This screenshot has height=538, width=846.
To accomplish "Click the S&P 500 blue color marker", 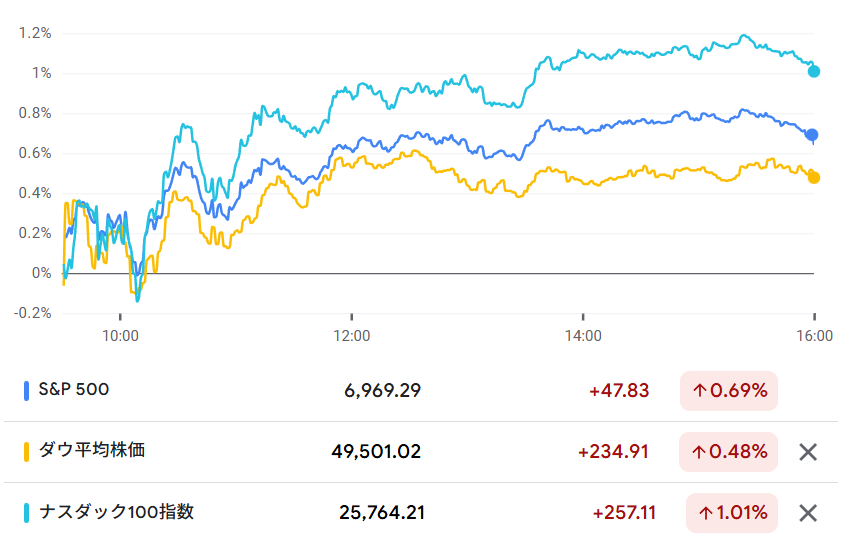I will tap(26, 391).
